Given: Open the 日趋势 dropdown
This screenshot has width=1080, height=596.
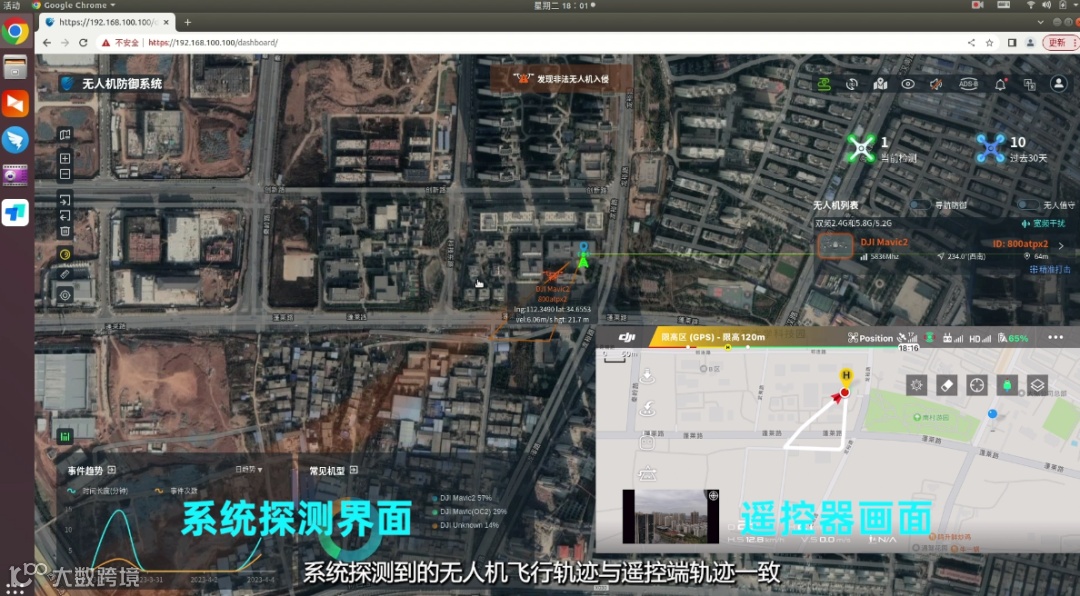Looking at the screenshot, I should click(x=249, y=469).
